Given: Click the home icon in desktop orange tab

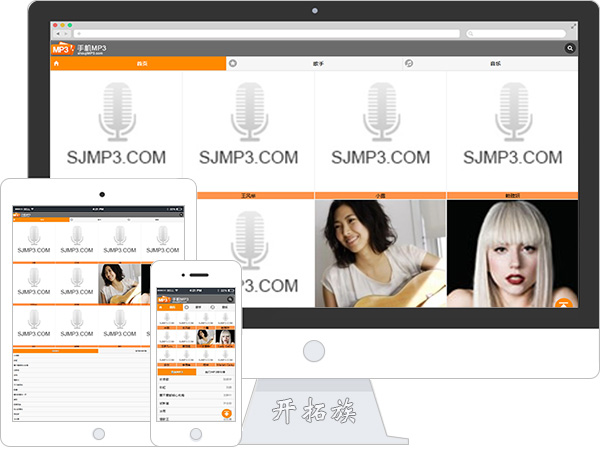Looking at the screenshot, I should pos(56,63).
